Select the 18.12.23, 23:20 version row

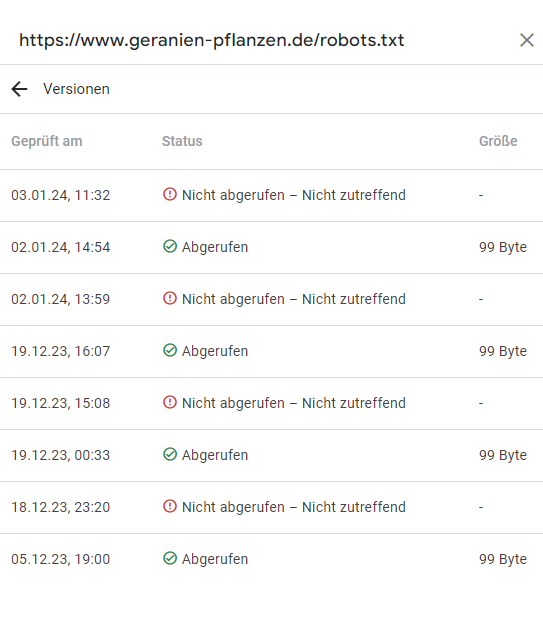[272, 507]
